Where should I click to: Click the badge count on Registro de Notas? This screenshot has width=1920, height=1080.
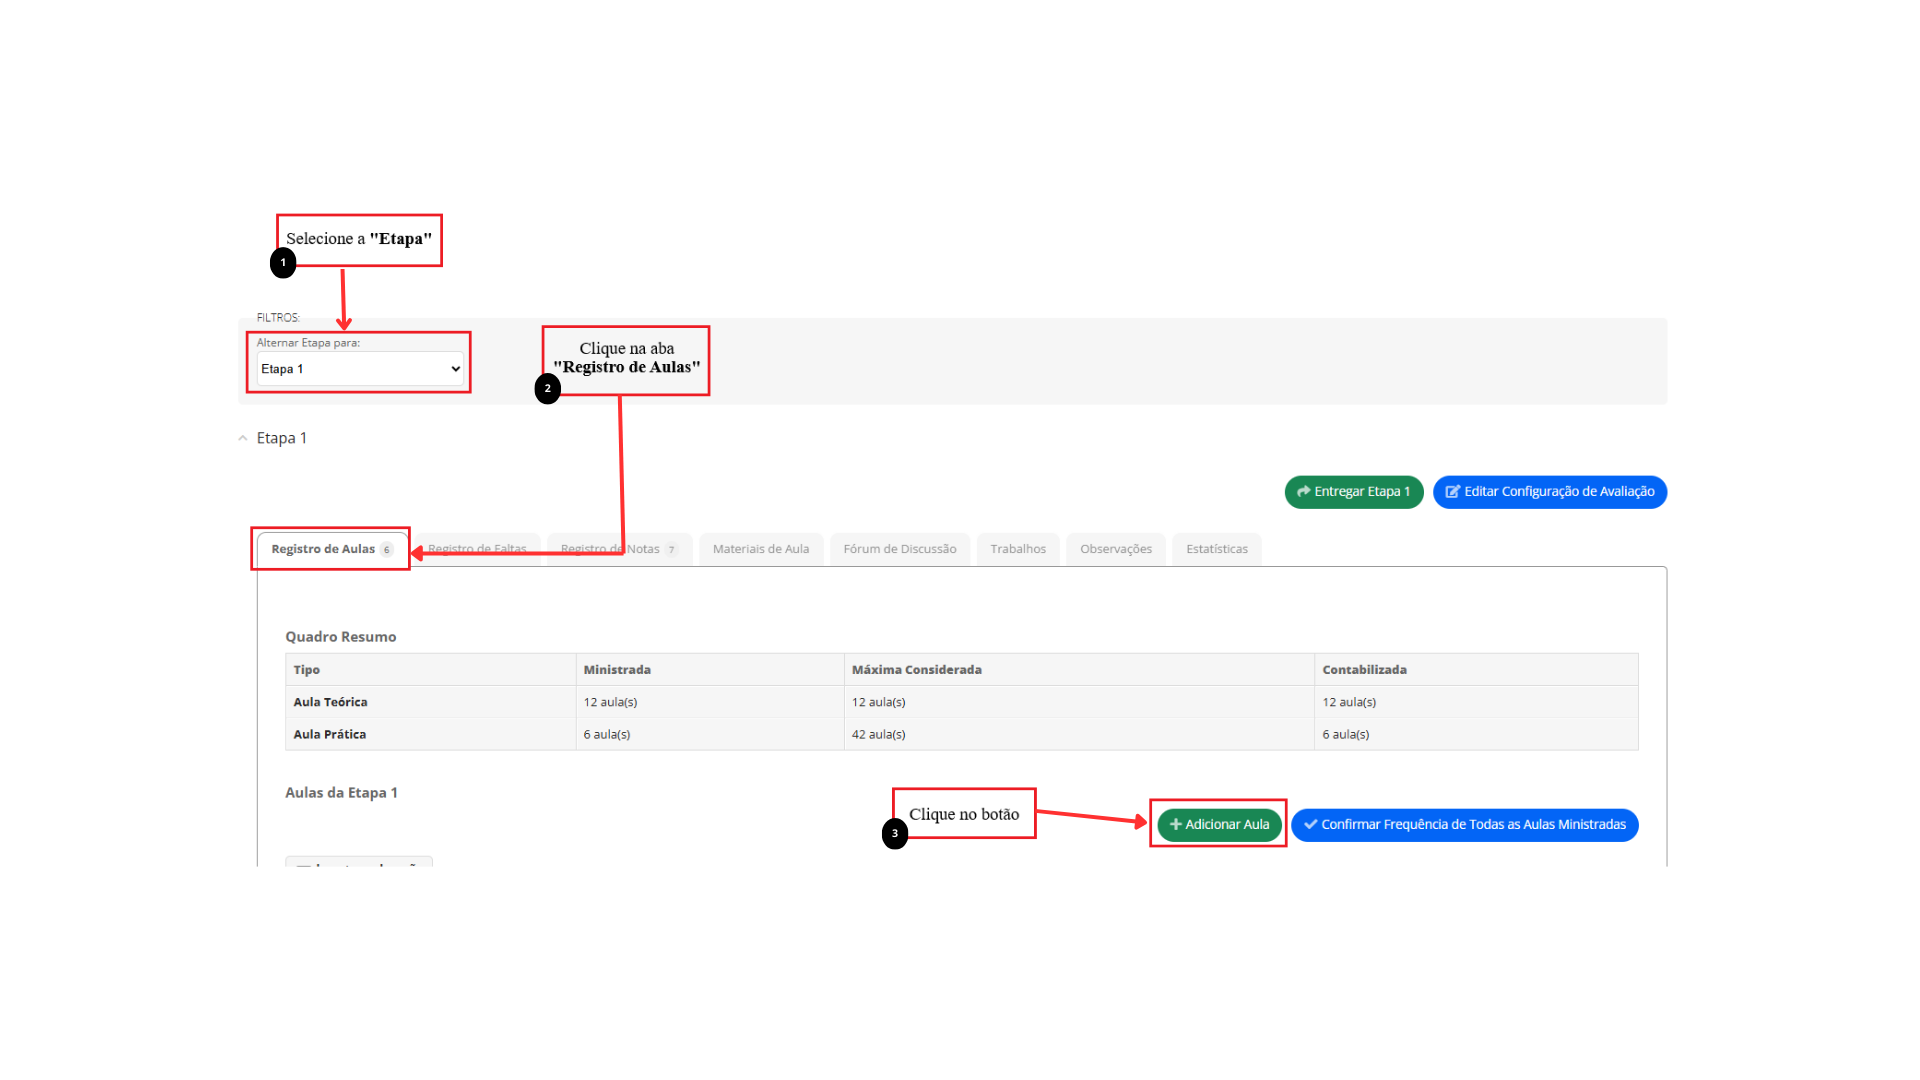pyautogui.click(x=672, y=550)
